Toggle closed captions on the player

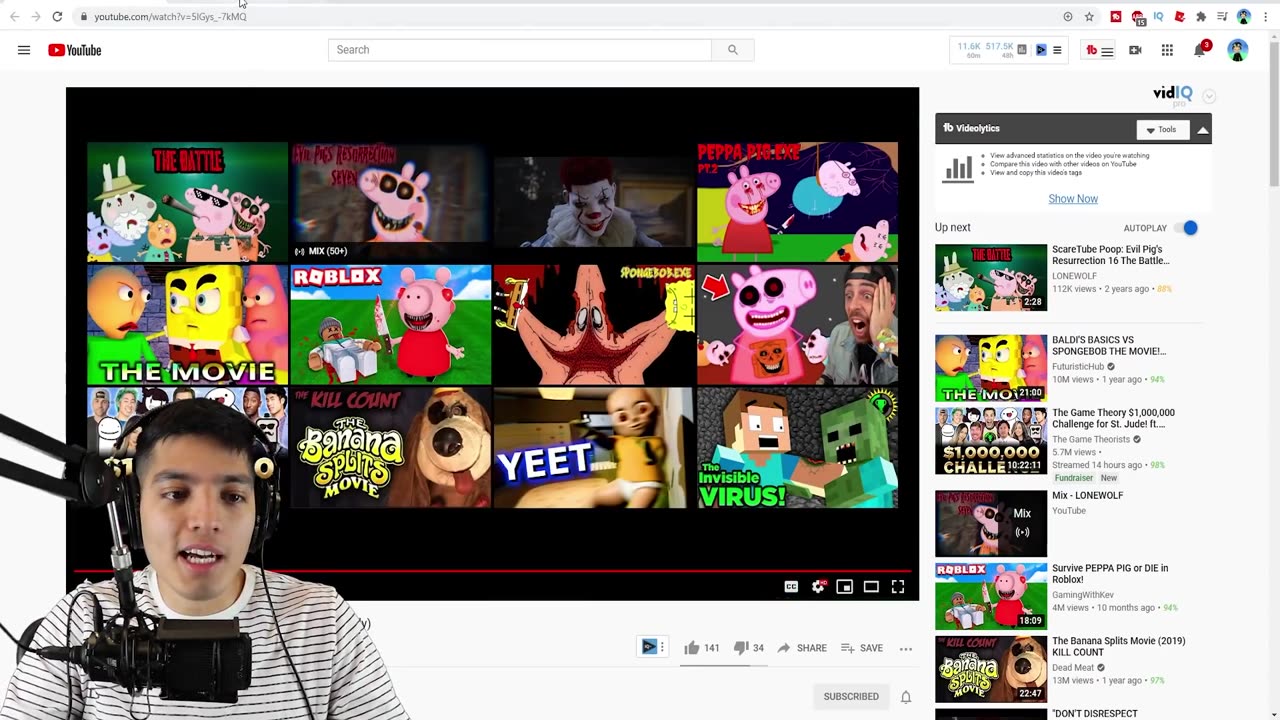791,587
